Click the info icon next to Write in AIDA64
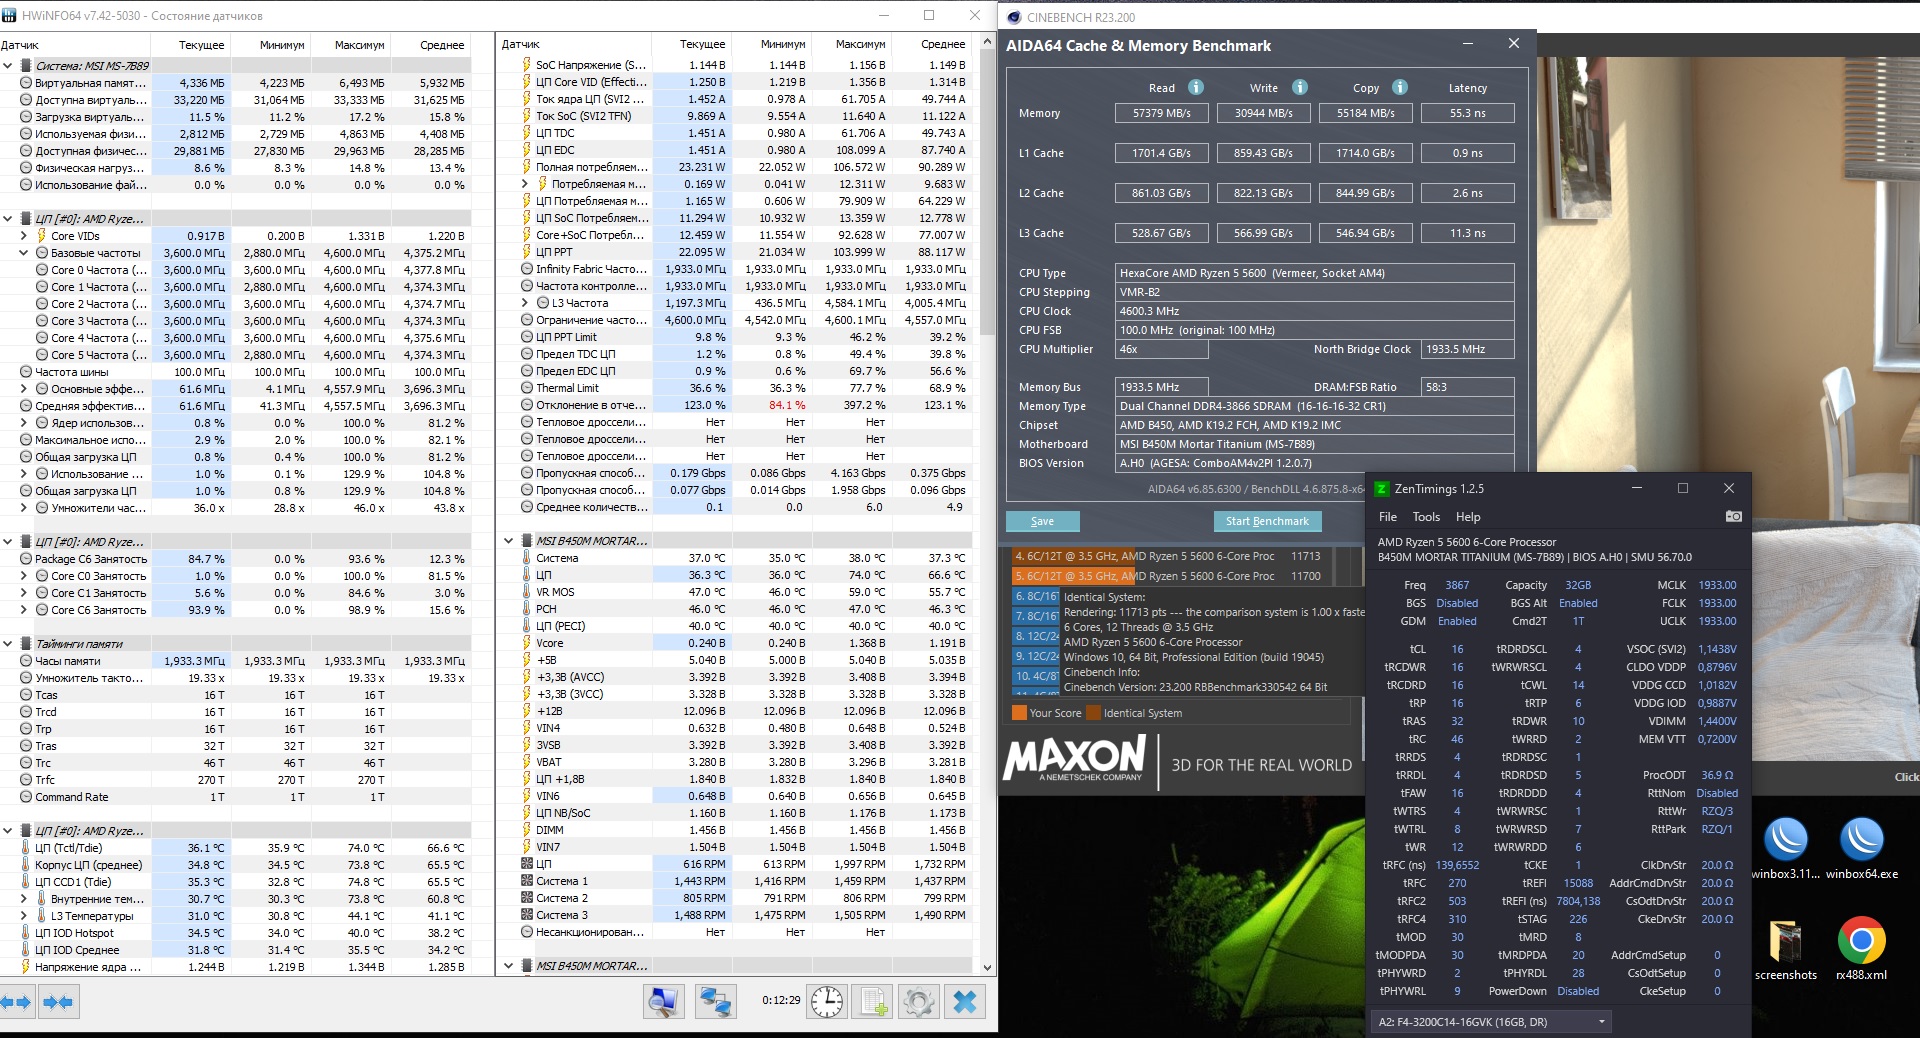This screenshot has width=1920, height=1038. (1300, 87)
